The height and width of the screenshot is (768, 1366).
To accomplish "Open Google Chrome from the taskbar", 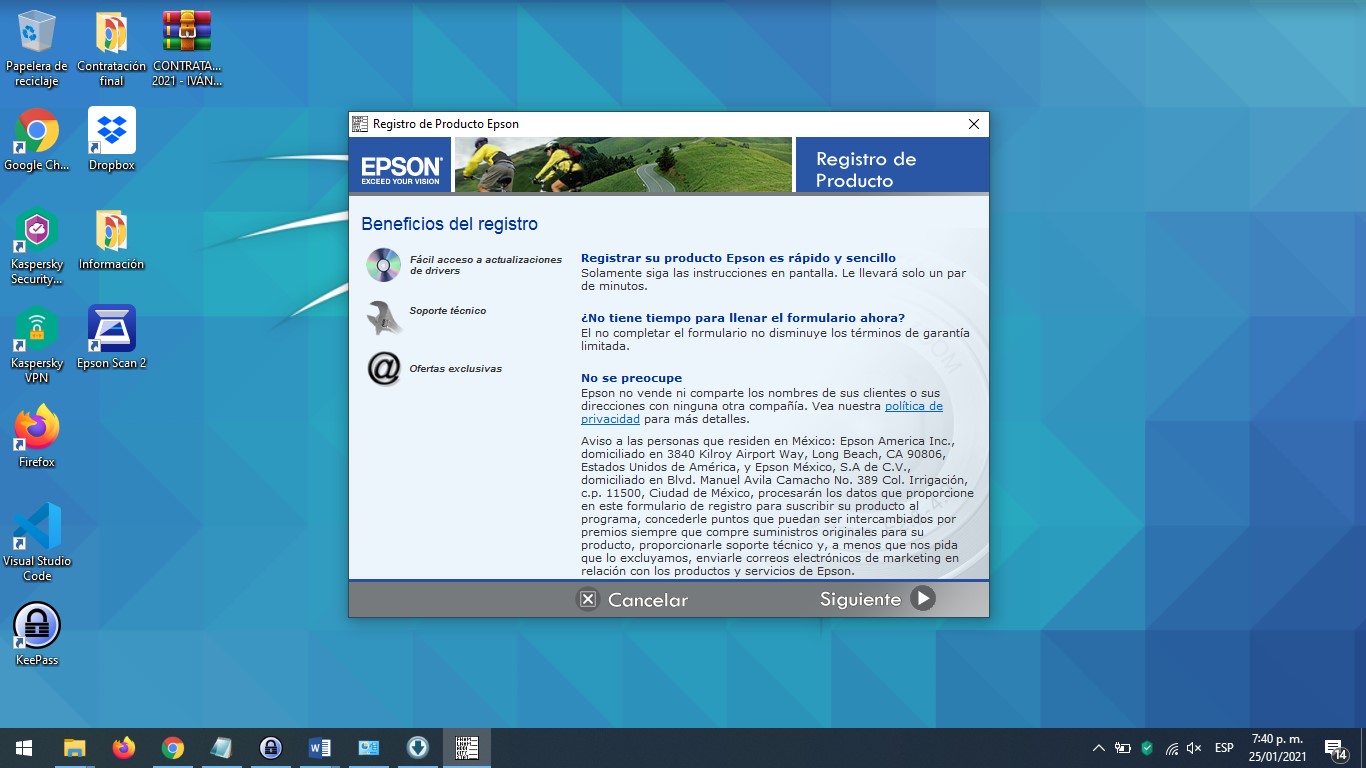I will pos(172,747).
